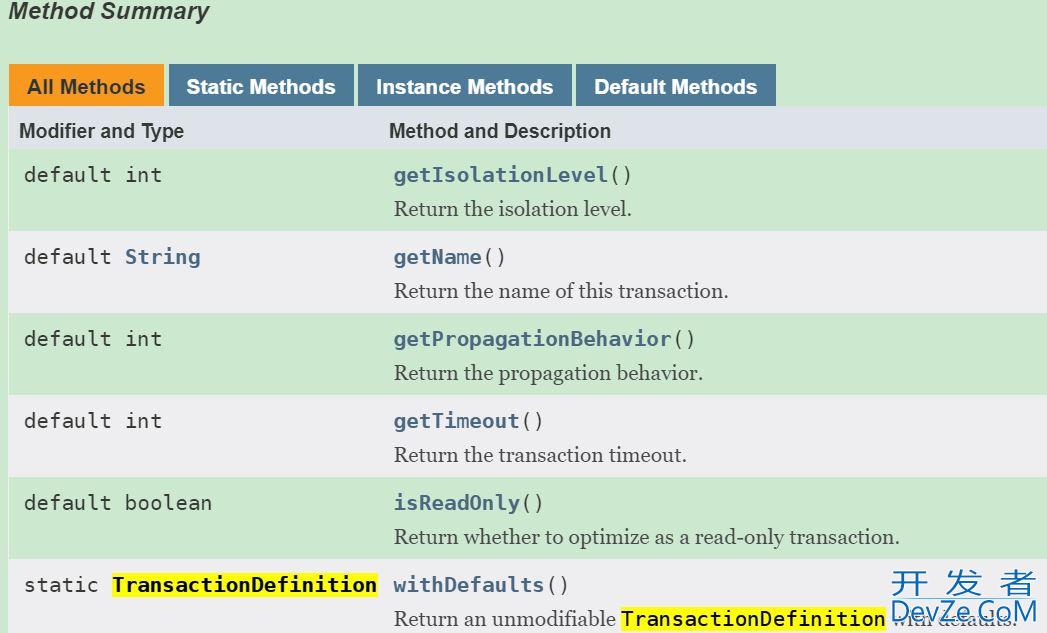The image size is (1047, 633).
Task: Click the Method Summary heading
Action: (x=109, y=11)
